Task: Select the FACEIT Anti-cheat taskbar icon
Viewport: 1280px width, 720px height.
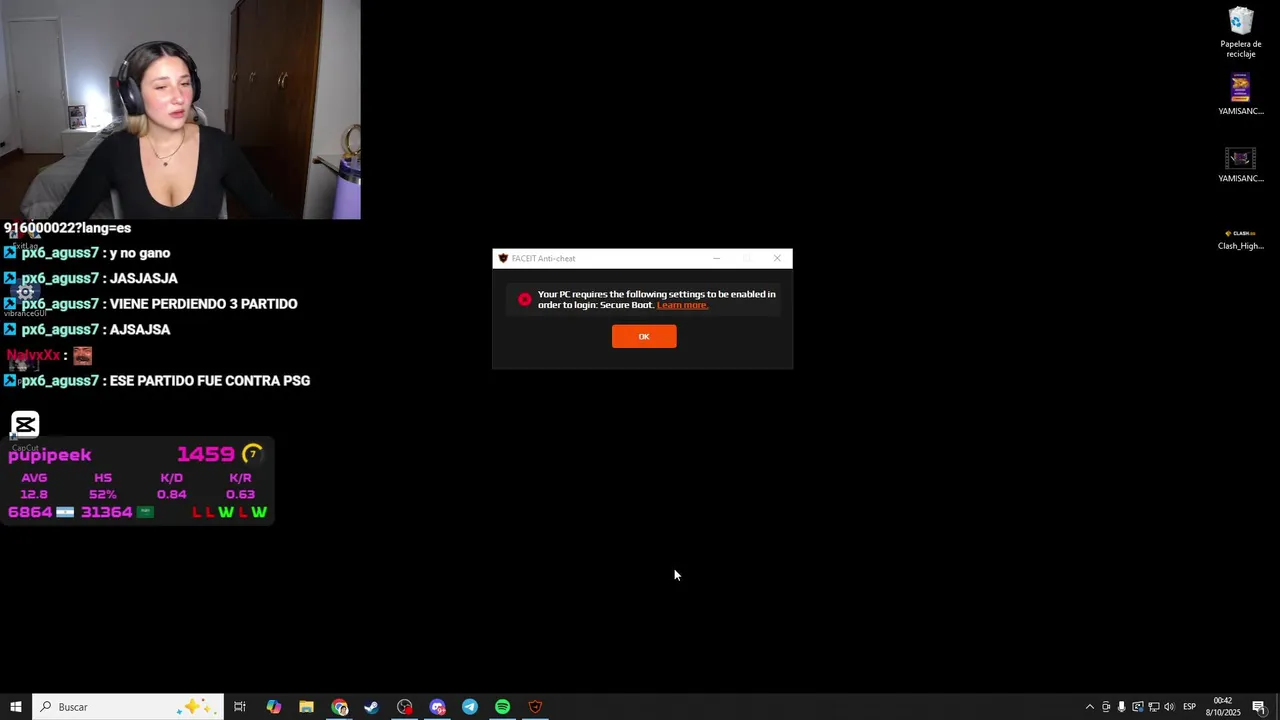Action: (535, 707)
